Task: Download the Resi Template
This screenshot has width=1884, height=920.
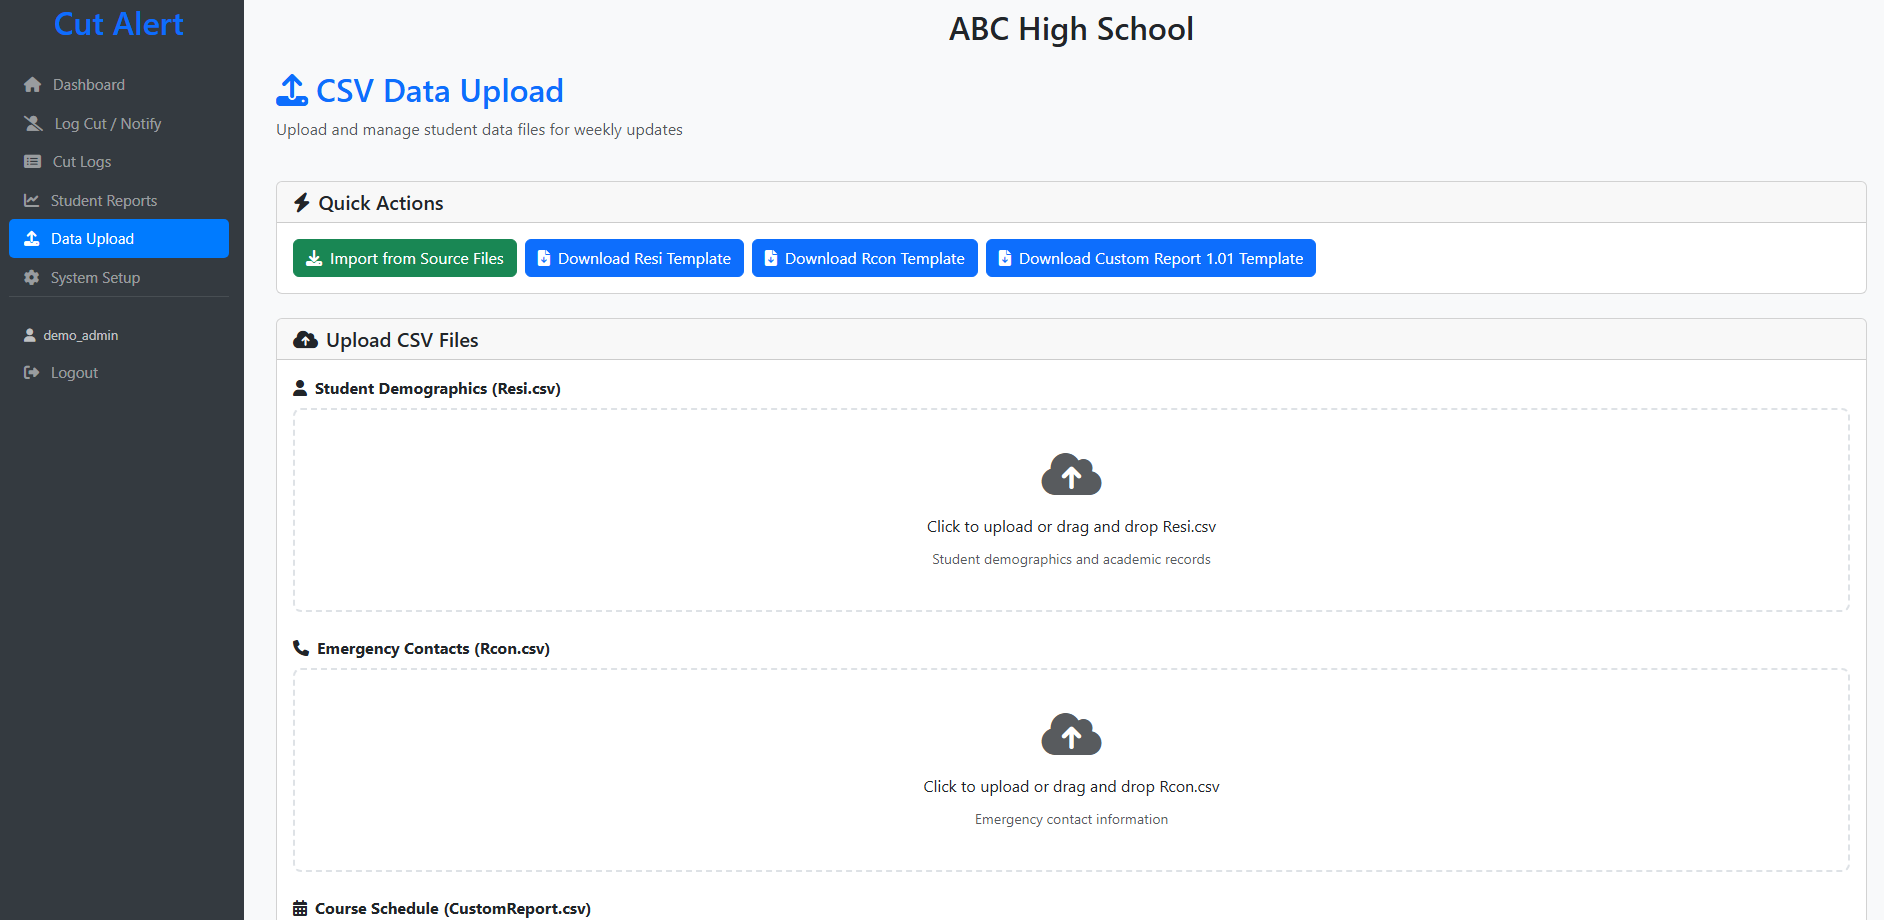Action: click(x=634, y=259)
